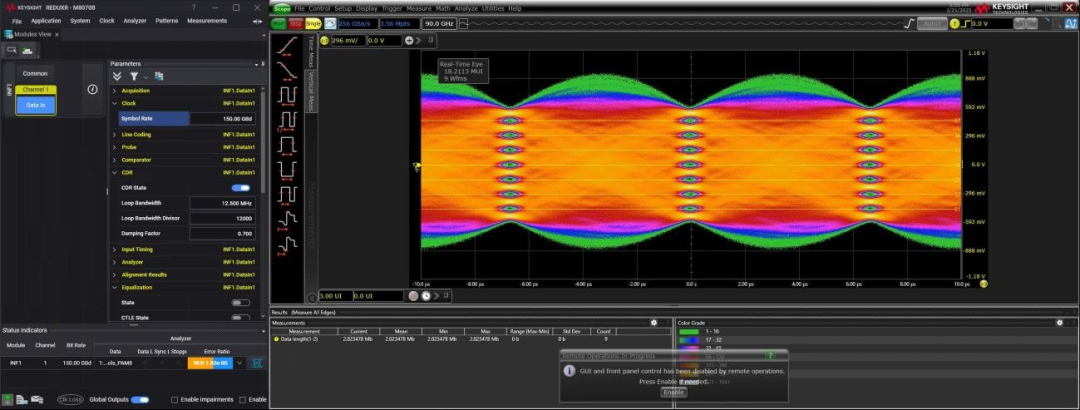Enable the CTLE State toggle

pos(240,318)
